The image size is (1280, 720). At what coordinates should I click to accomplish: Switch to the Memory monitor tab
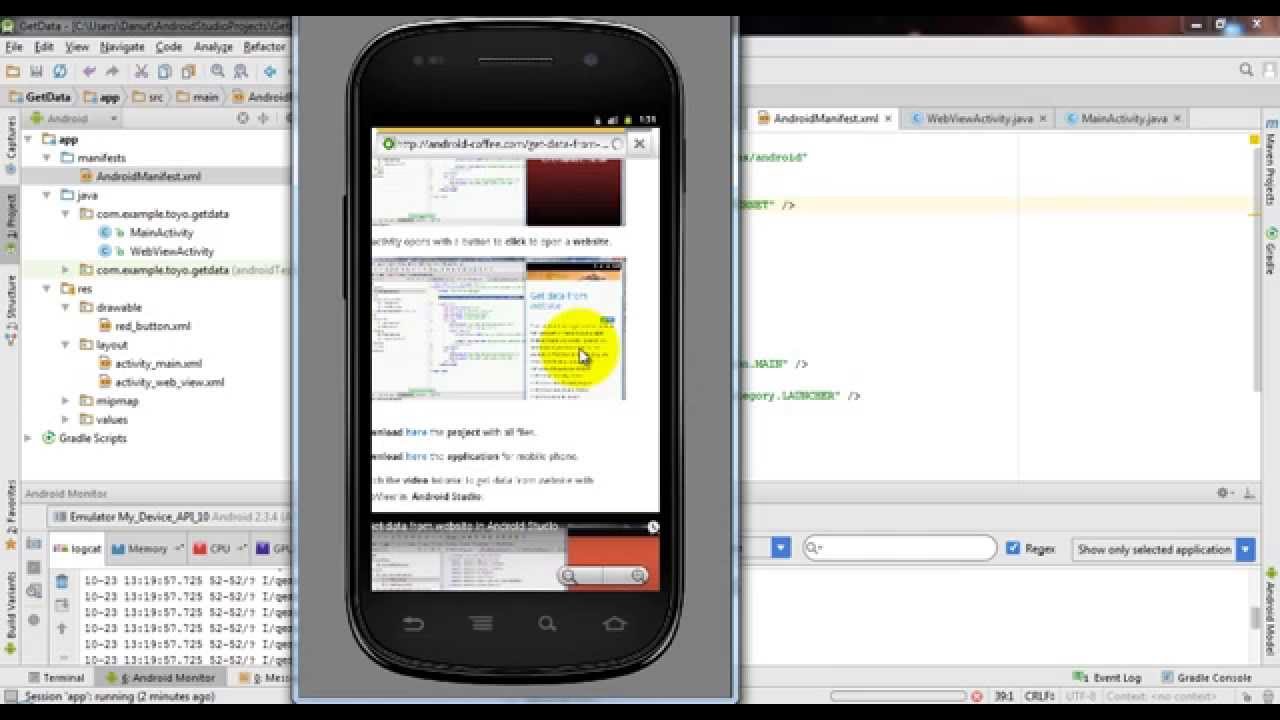click(147, 549)
